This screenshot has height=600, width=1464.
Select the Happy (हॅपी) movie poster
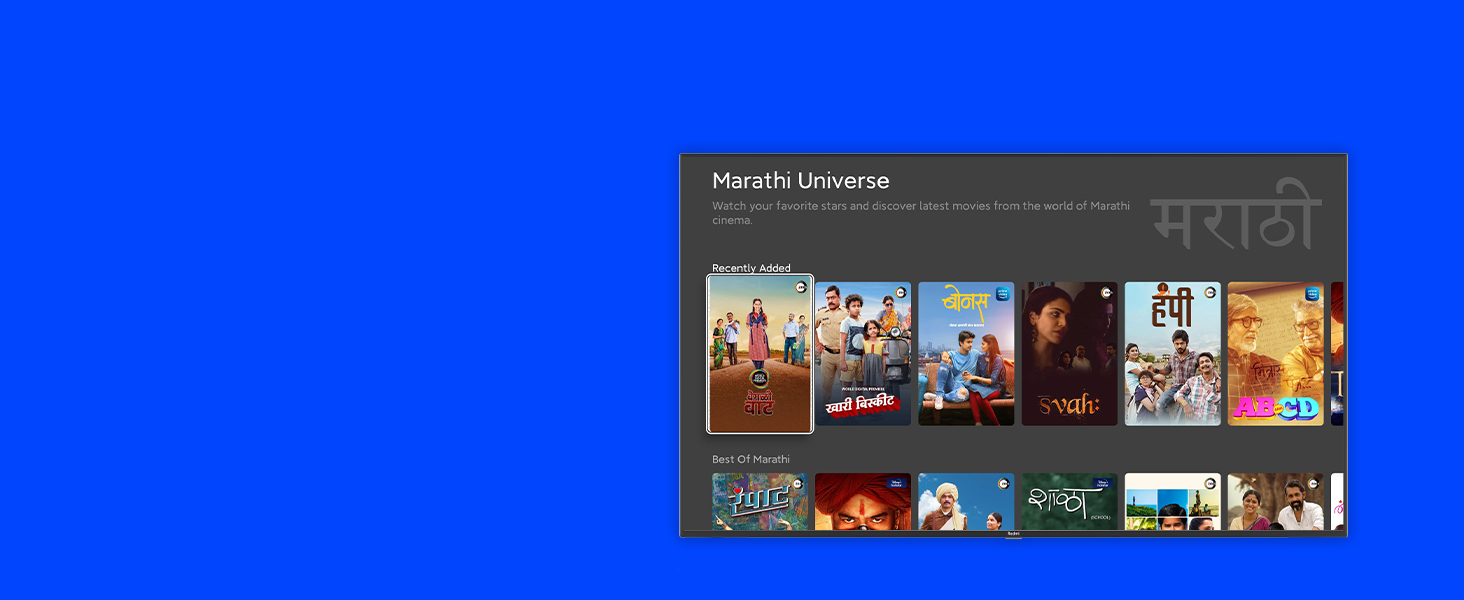(1172, 354)
